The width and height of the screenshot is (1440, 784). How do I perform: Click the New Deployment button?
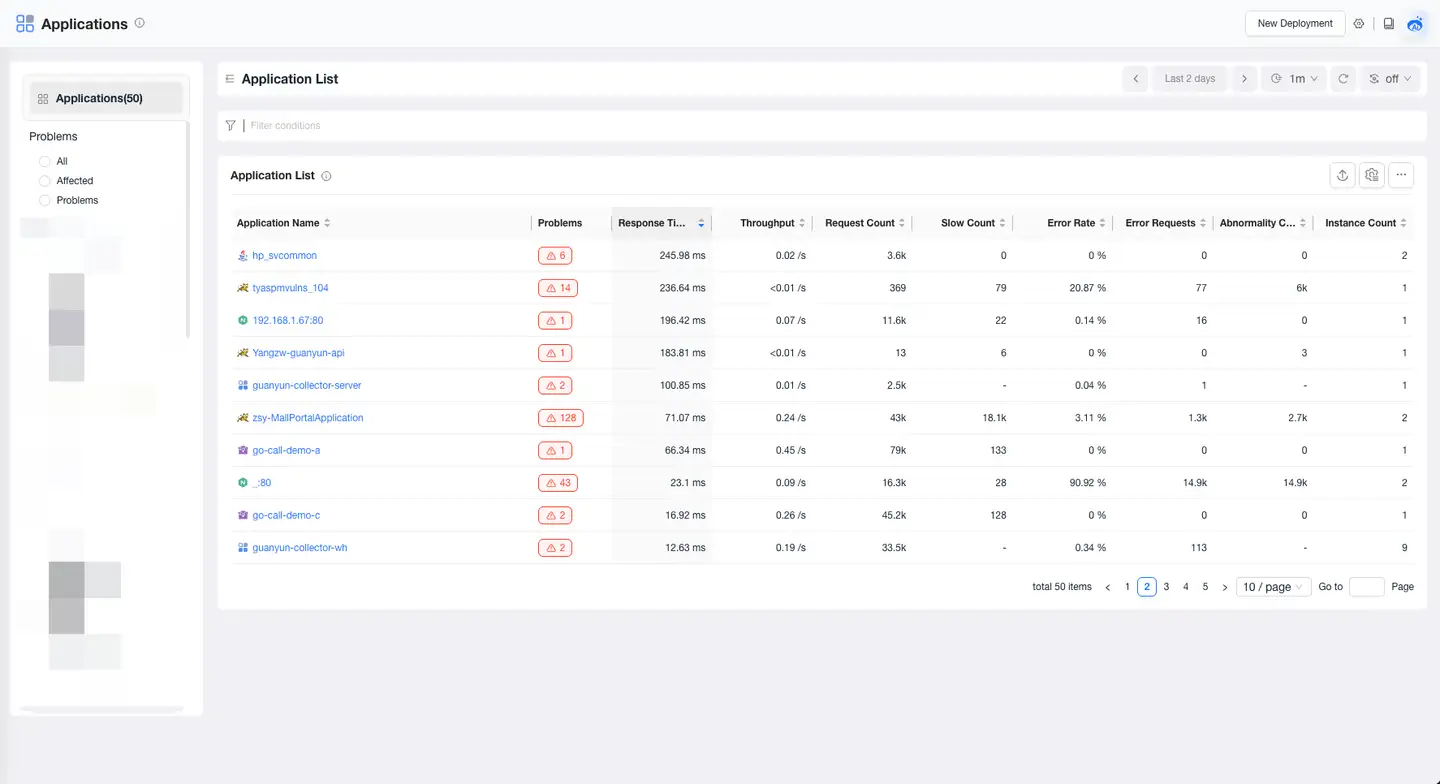coord(1294,23)
